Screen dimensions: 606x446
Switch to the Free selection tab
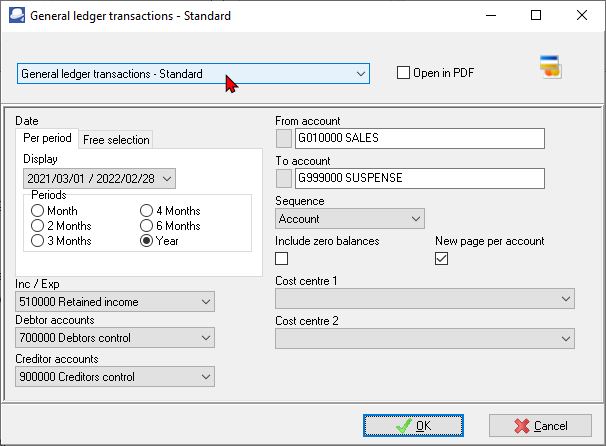tap(115, 140)
